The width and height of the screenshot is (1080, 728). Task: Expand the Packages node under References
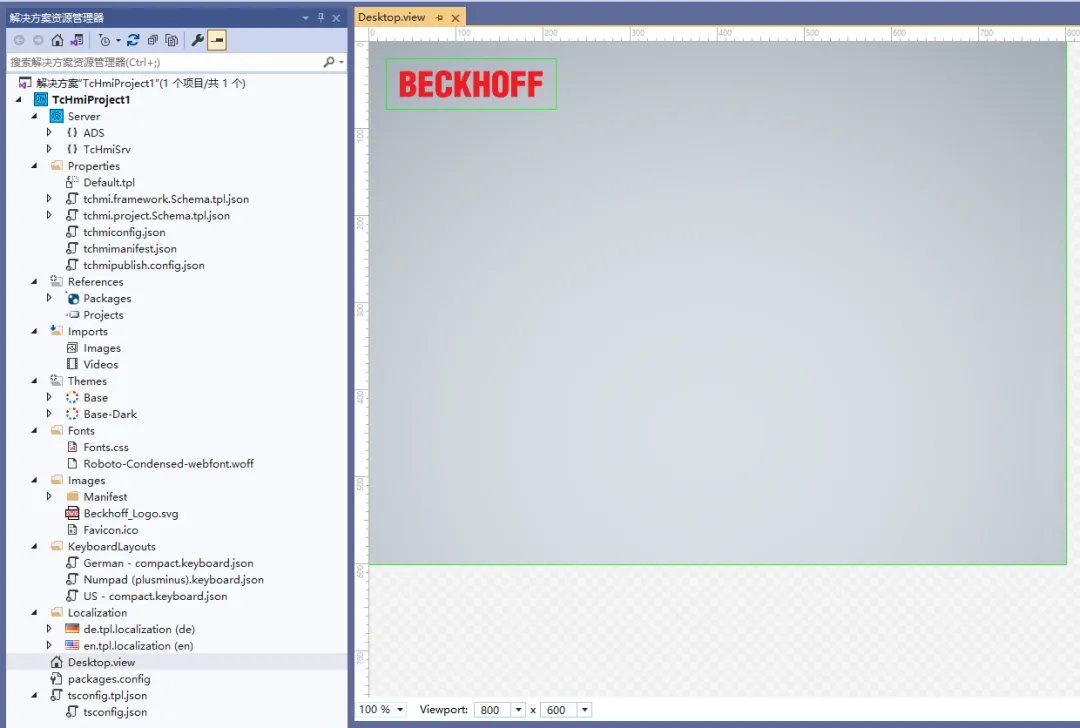pyautogui.click(x=49, y=298)
